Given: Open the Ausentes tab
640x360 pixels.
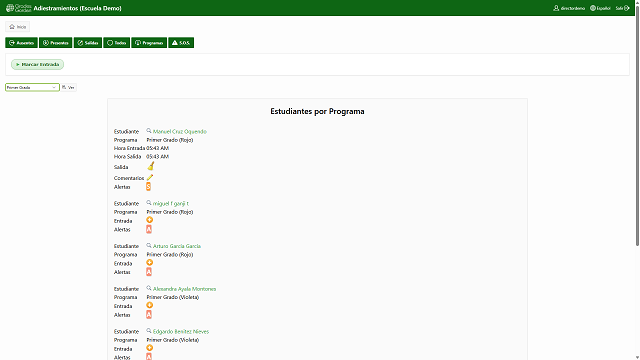Looking at the screenshot, I should pyautogui.click(x=21, y=43).
